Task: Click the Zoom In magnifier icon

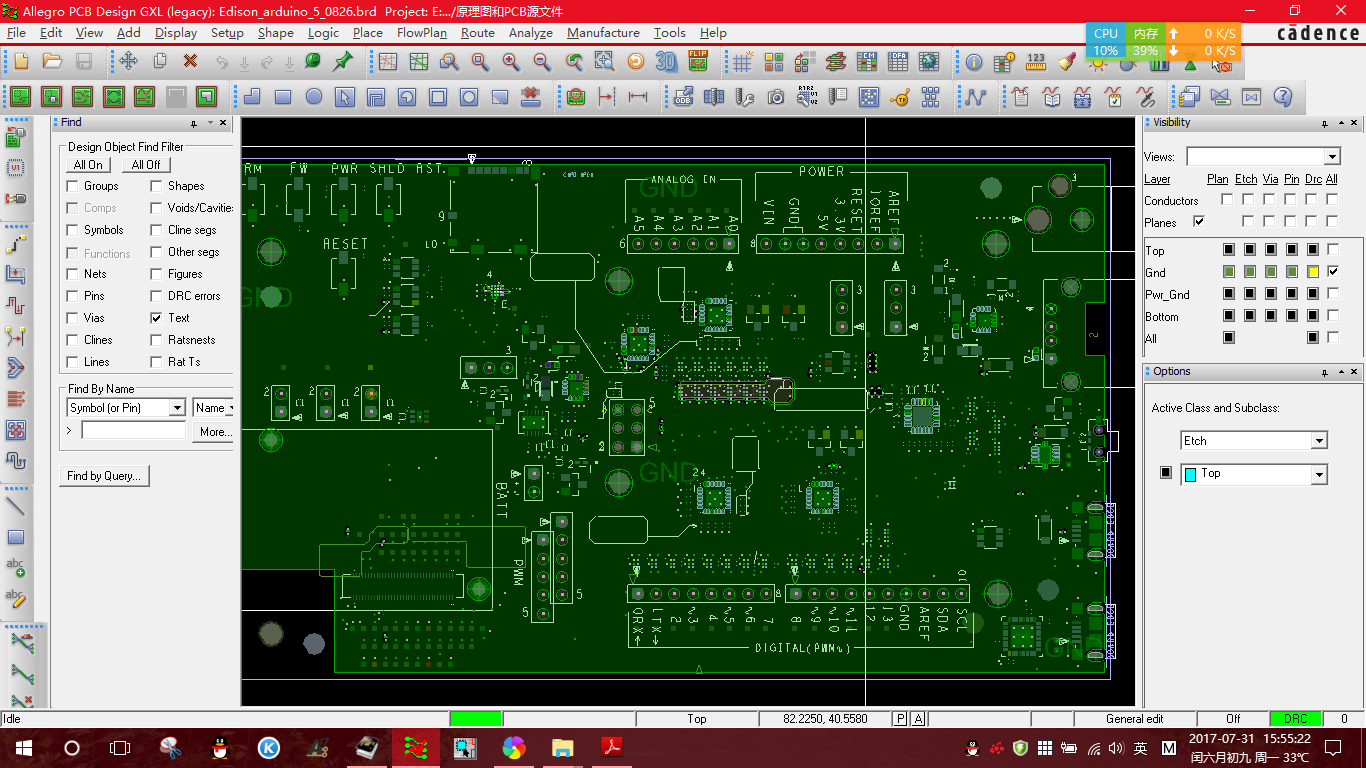Action: tap(511, 62)
